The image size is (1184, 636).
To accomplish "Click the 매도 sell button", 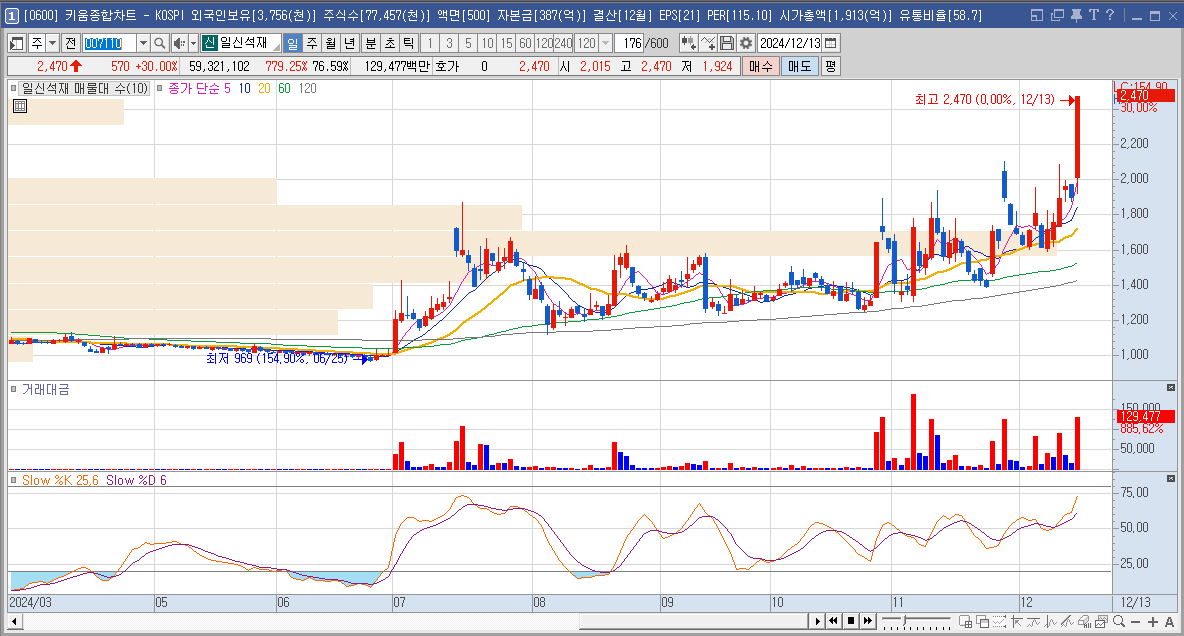I will tap(799, 66).
